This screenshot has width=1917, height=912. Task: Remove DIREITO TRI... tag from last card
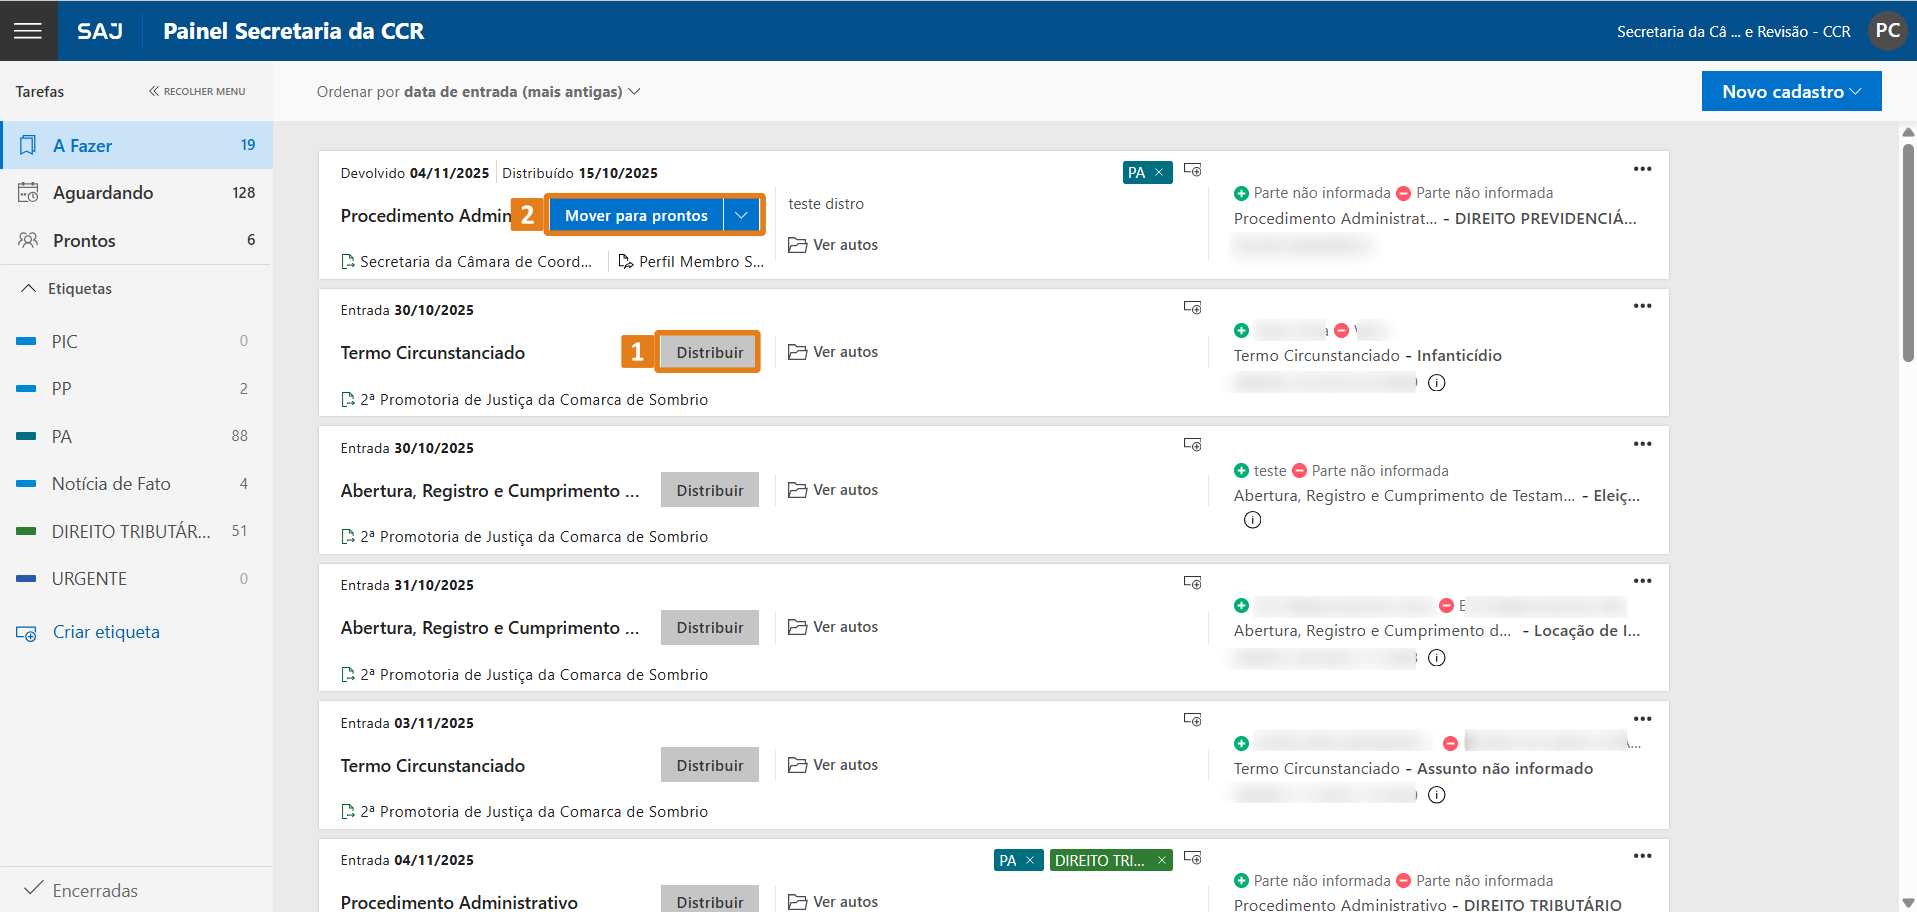[1161, 861]
